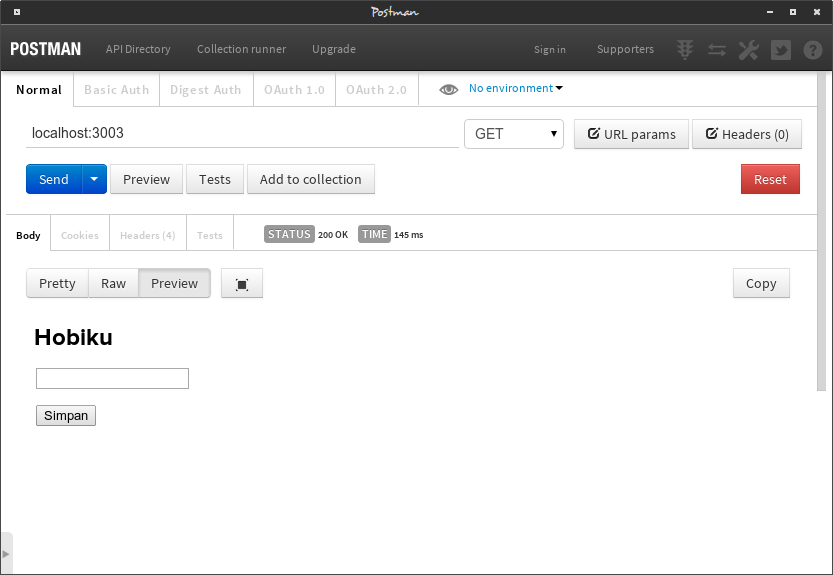The width and height of the screenshot is (833, 575).
Task: Open the response Headers (4) tab
Action: click(x=148, y=235)
